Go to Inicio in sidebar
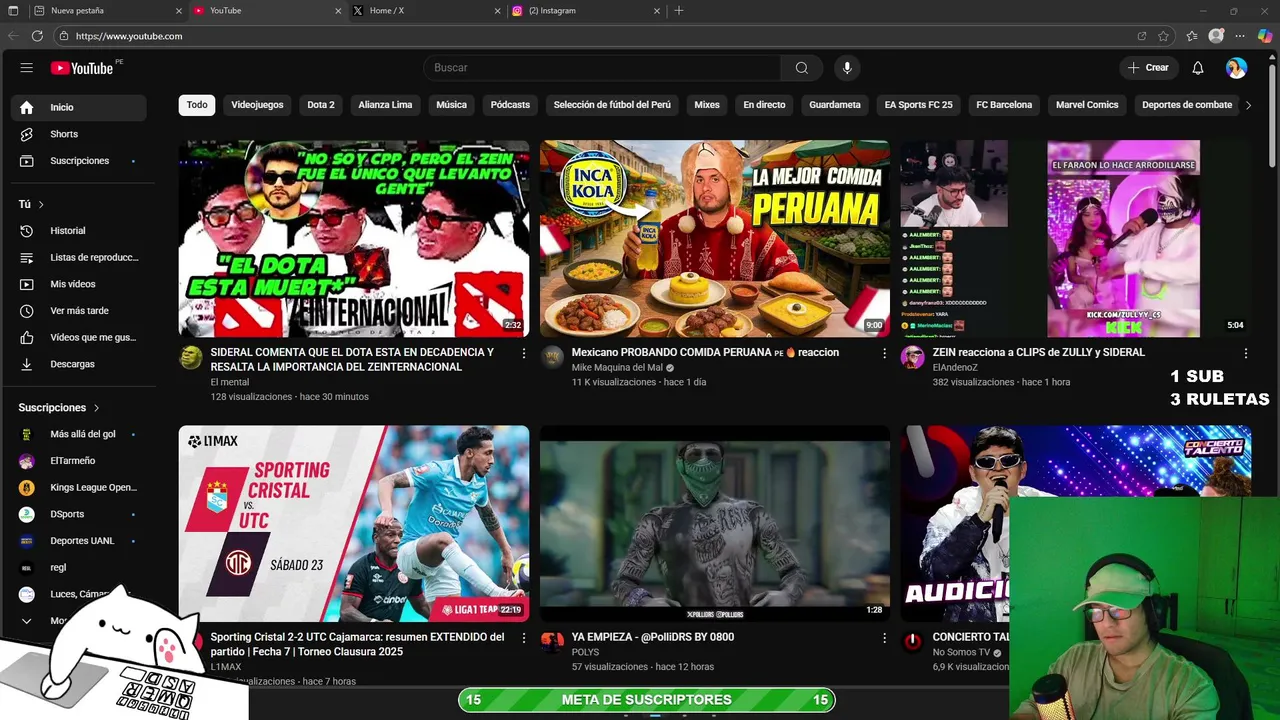 click(x=78, y=107)
